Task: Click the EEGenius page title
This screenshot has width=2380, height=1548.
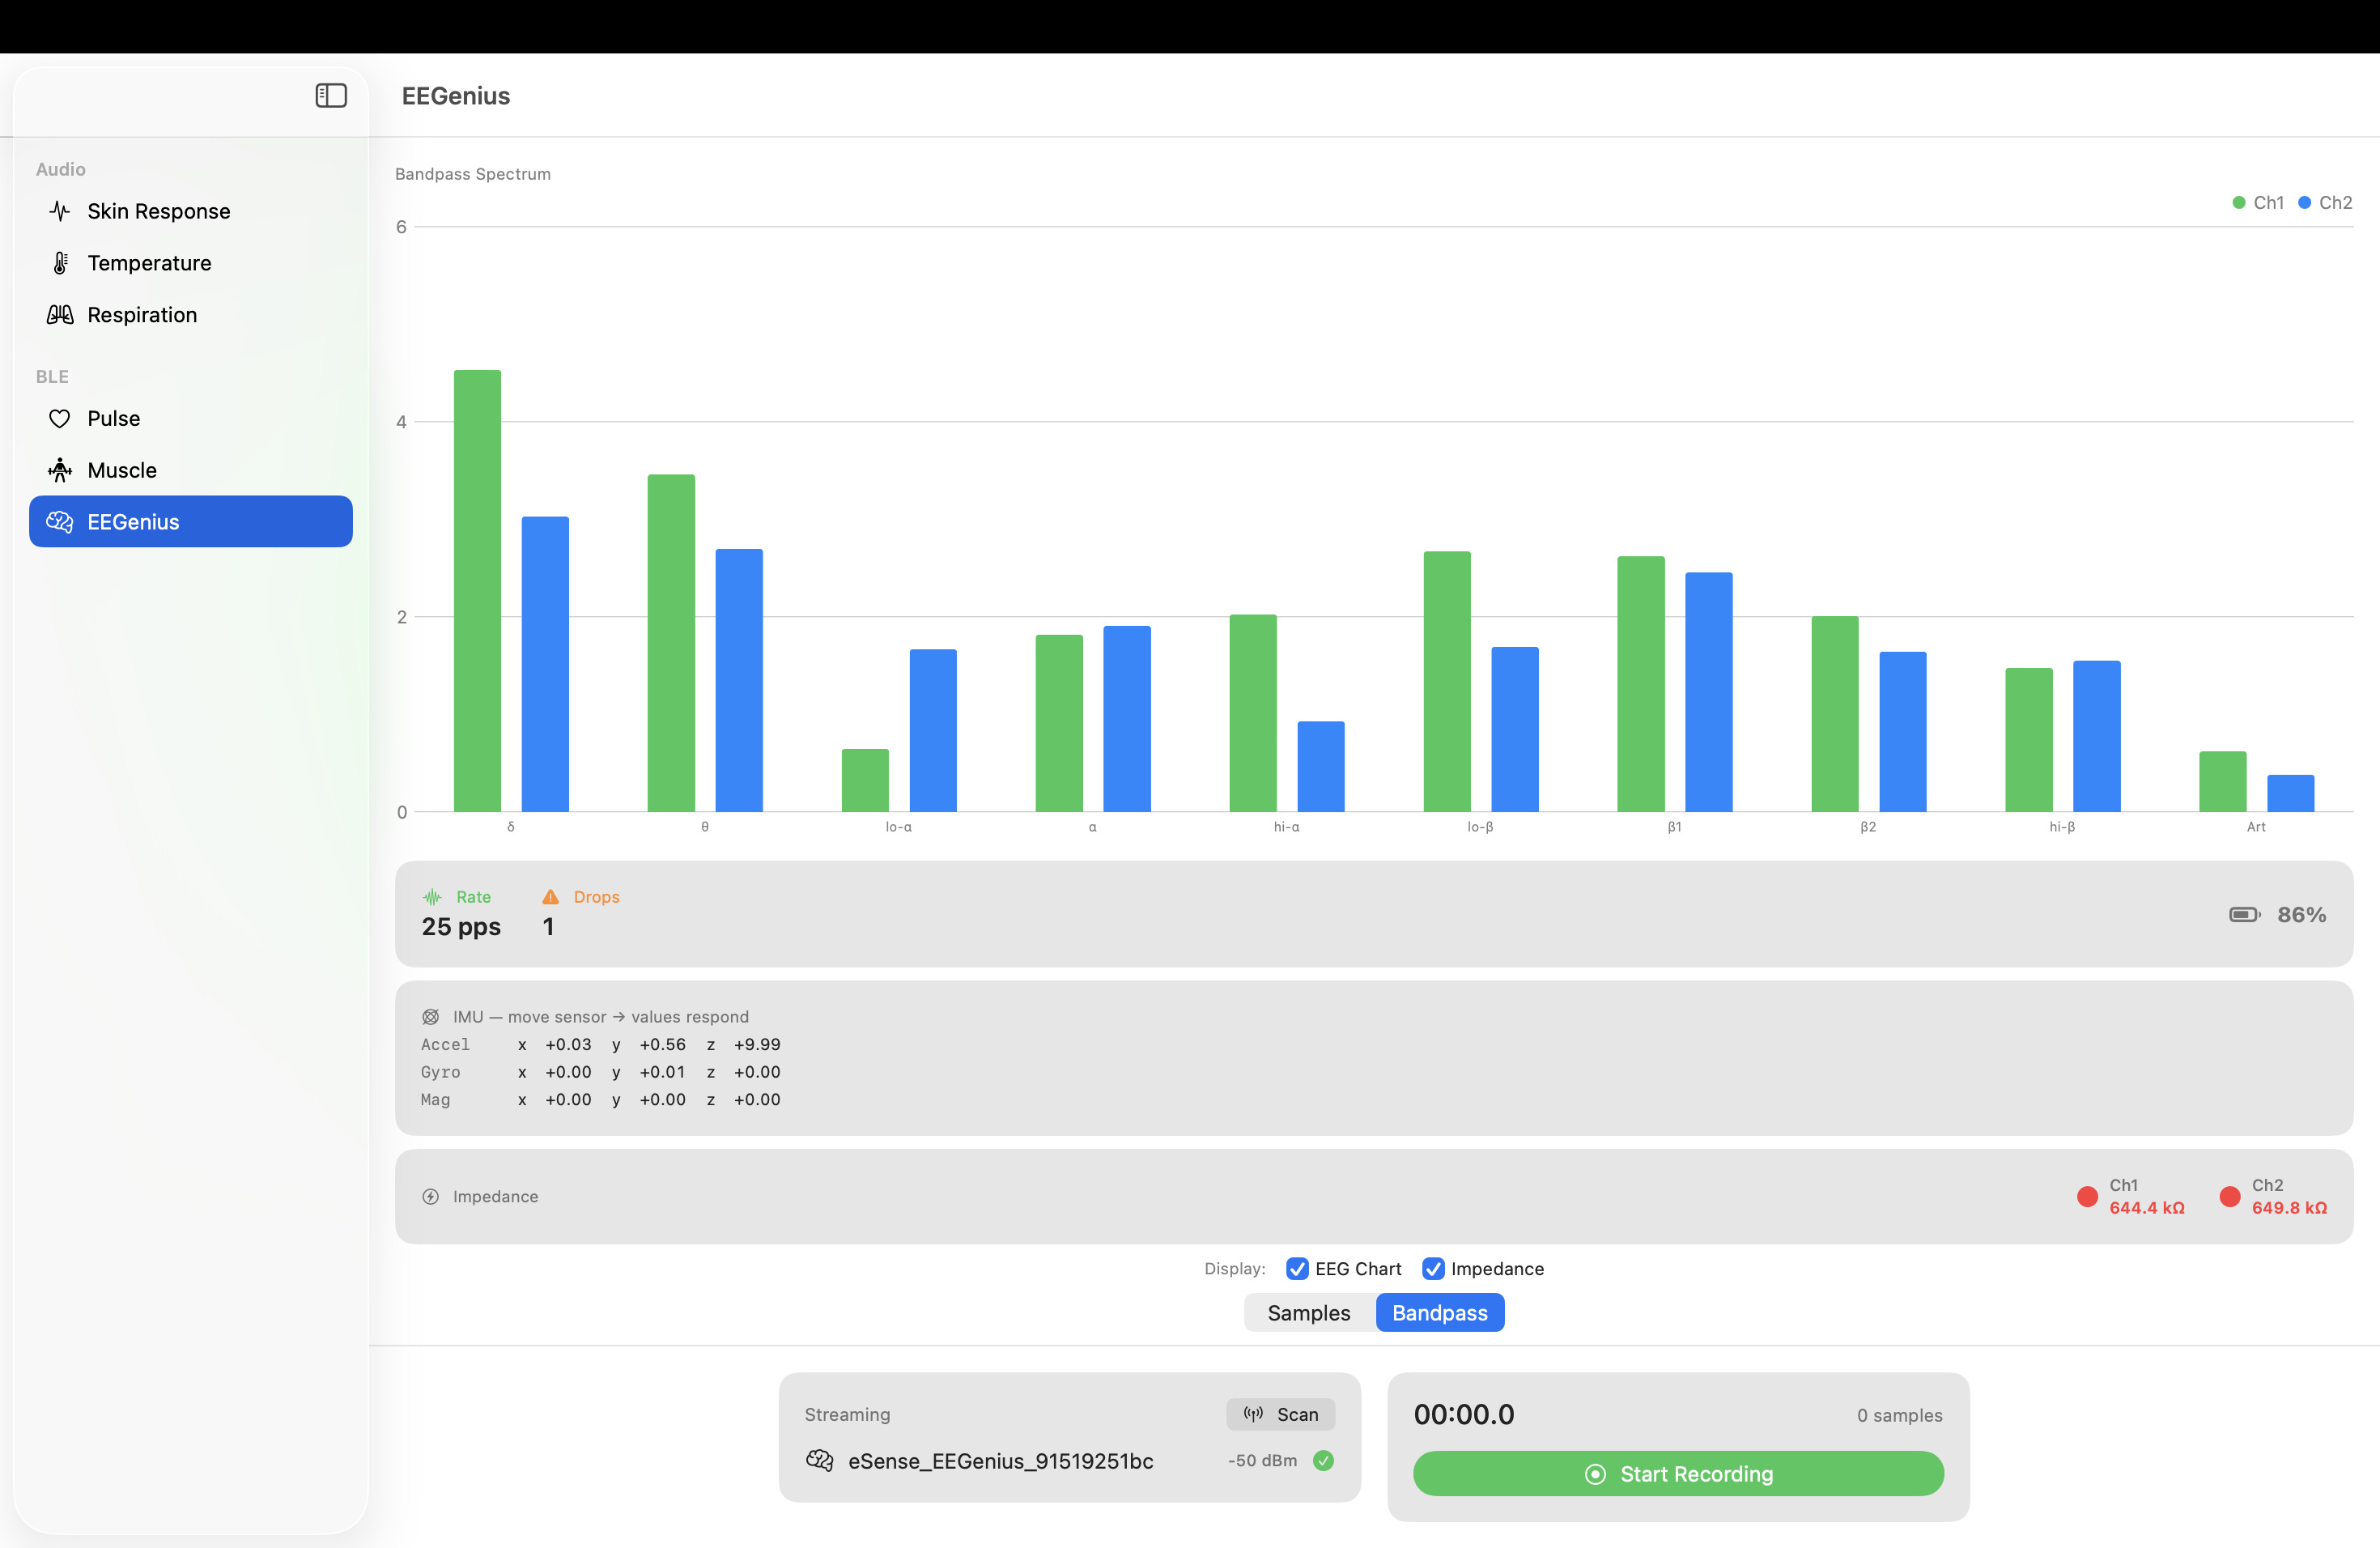Action: (456, 96)
